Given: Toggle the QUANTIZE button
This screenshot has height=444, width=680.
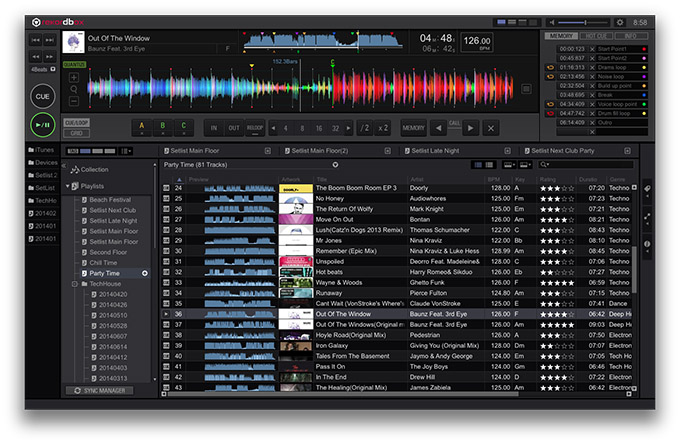Looking at the screenshot, I should coord(75,65).
